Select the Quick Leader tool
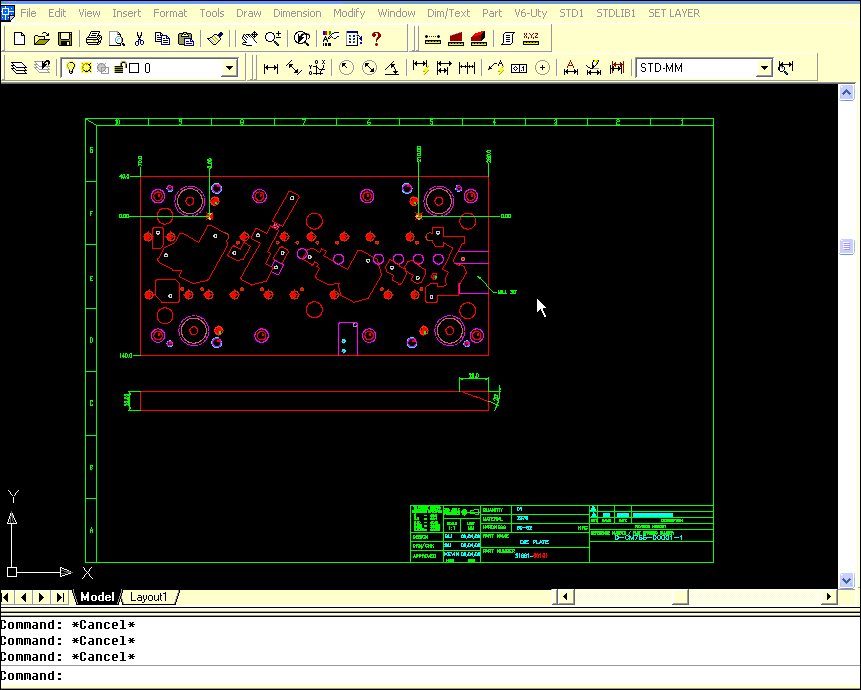The height and width of the screenshot is (690, 861). (x=496, y=68)
